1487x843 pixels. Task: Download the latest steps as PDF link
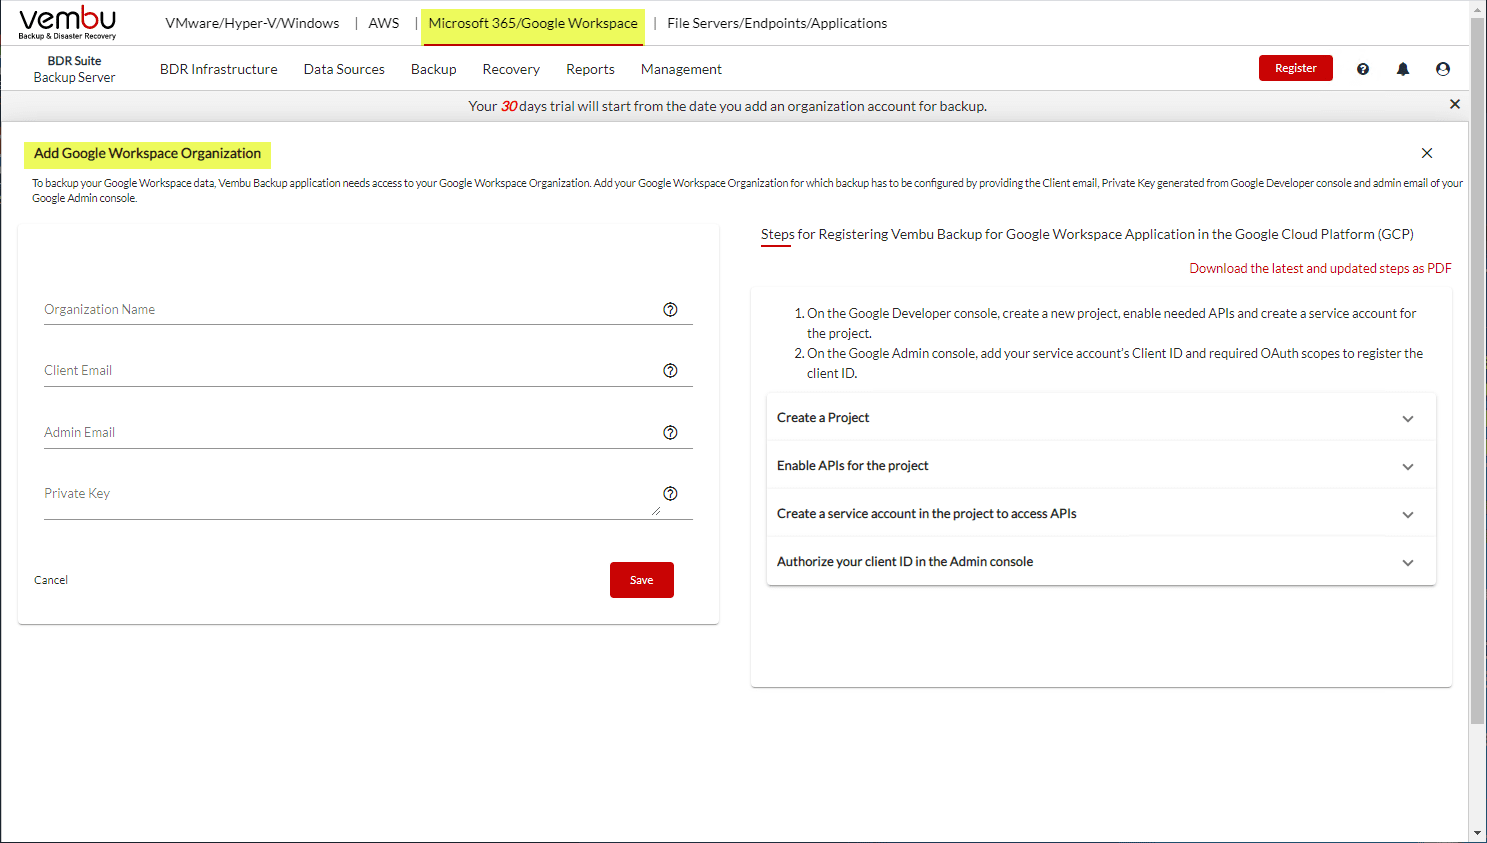(1320, 268)
